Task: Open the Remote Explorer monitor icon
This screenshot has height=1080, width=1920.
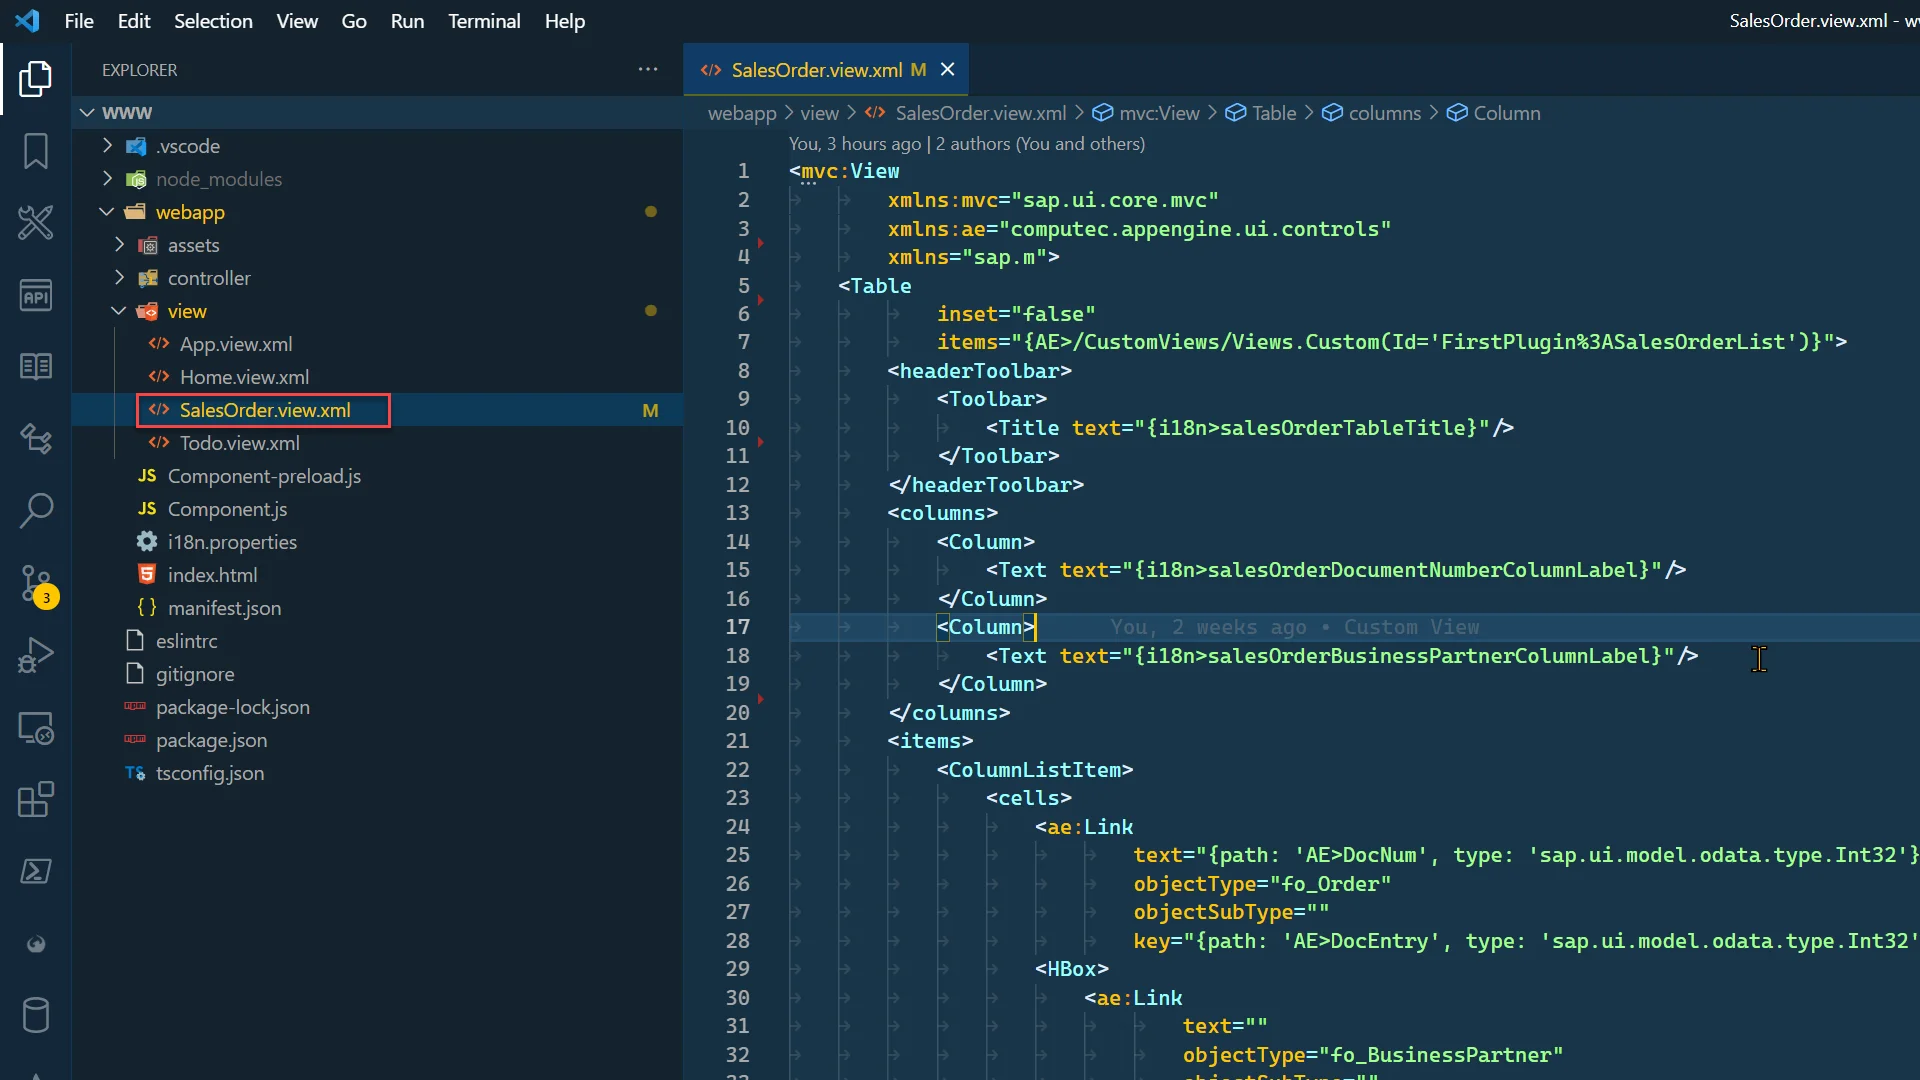Action: [x=36, y=728]
